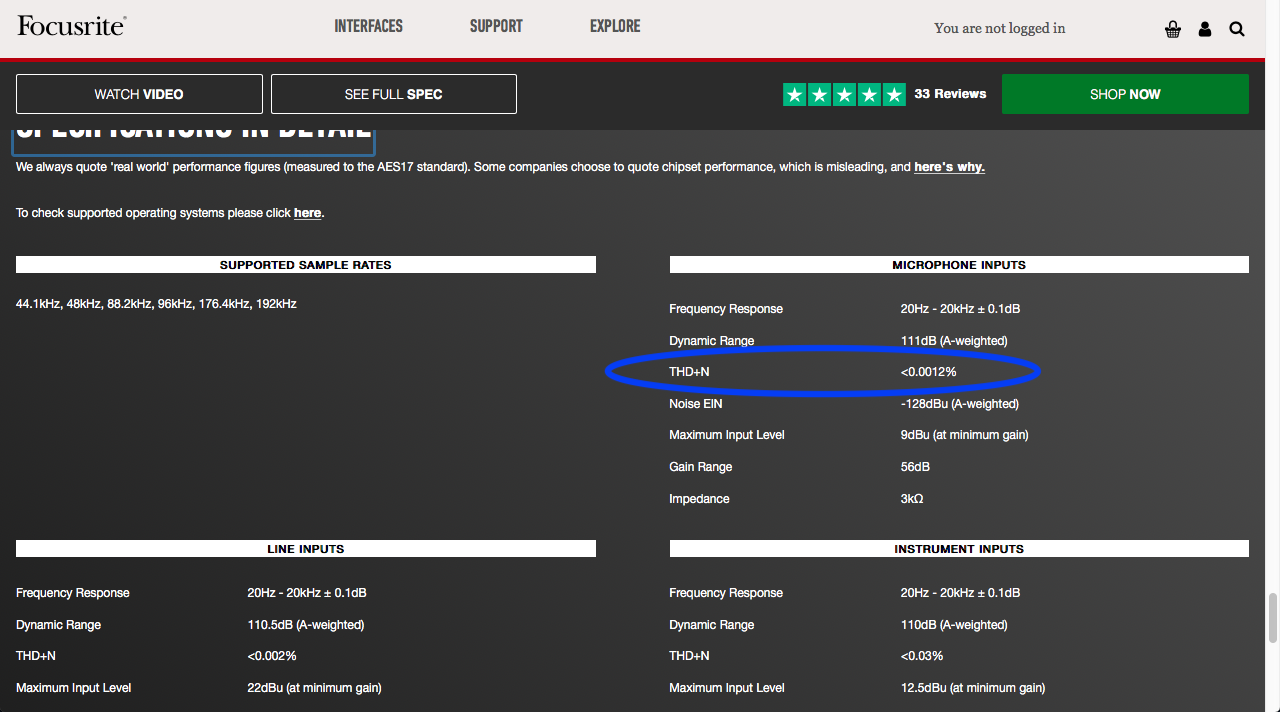Image resolution: width=1280 pixels, height=712 pixels.
Task: Expand the Explore navigation menu
Action: [615, 26]
